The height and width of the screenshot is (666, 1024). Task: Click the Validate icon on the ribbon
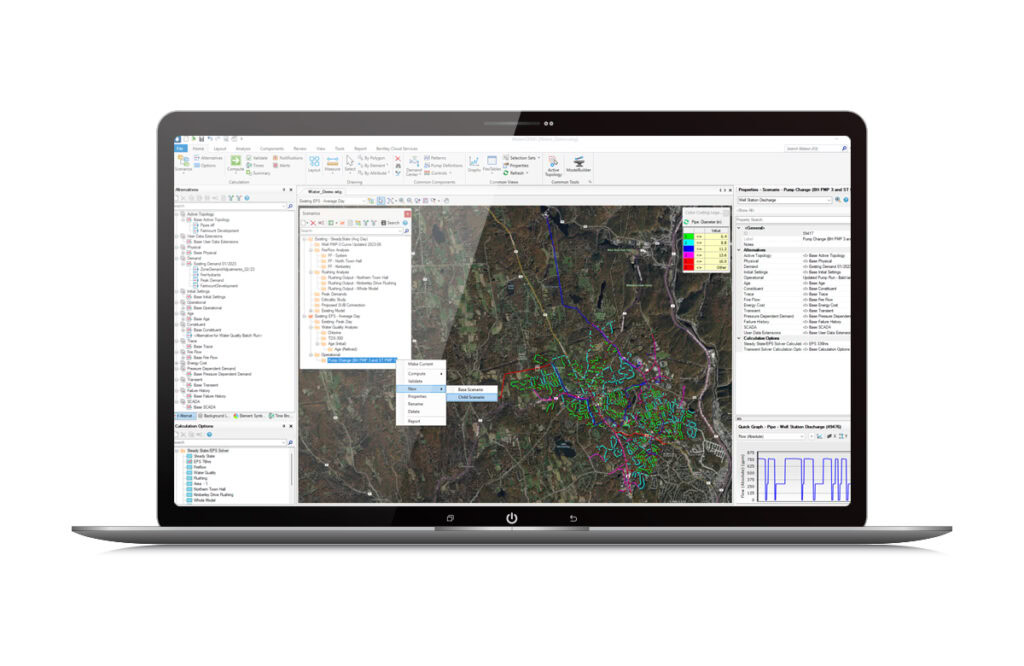coord(249,158)
